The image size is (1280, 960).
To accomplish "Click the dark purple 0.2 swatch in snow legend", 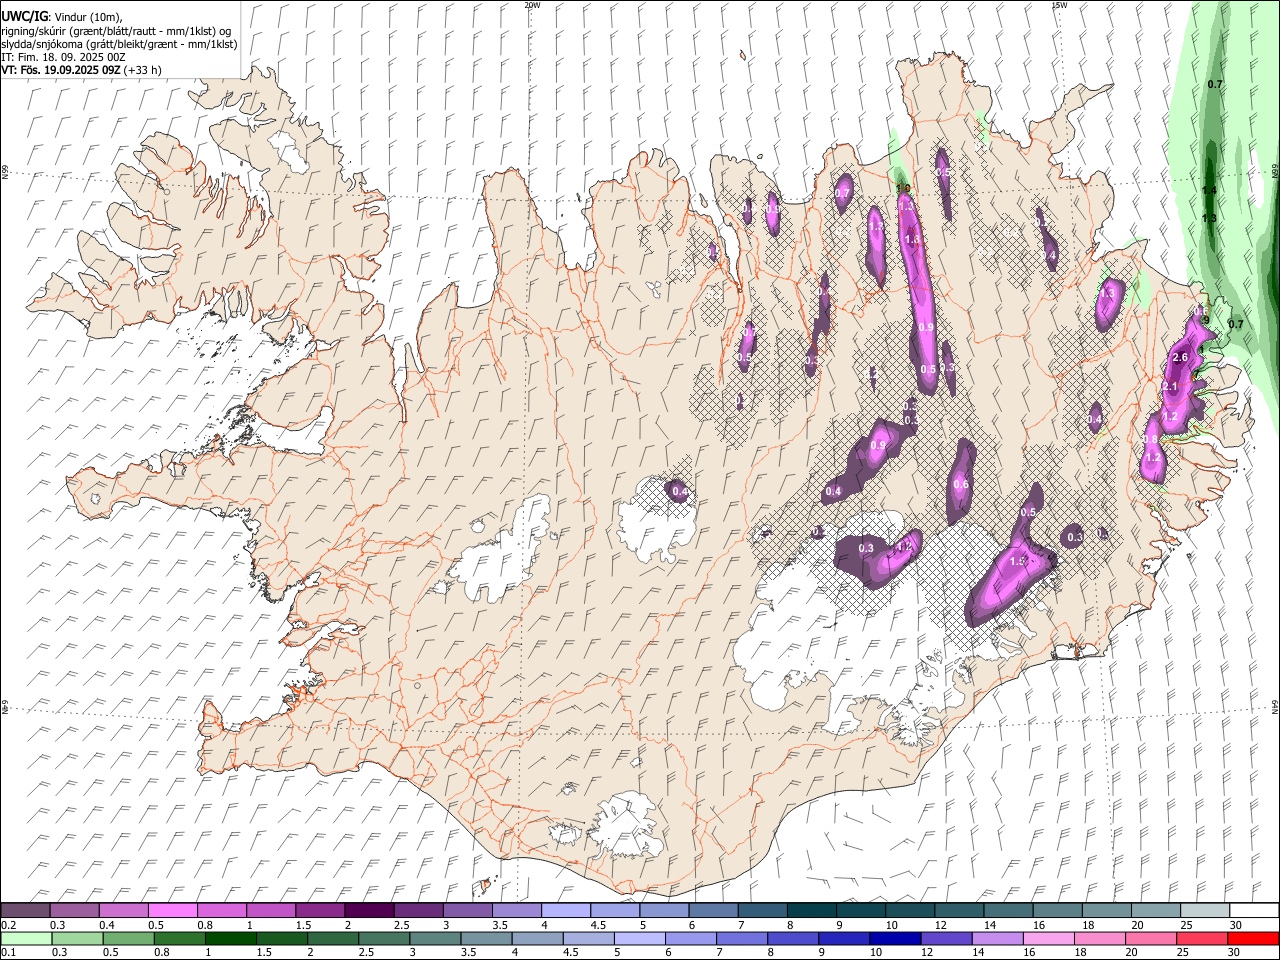I will click(x=26, y=910).
